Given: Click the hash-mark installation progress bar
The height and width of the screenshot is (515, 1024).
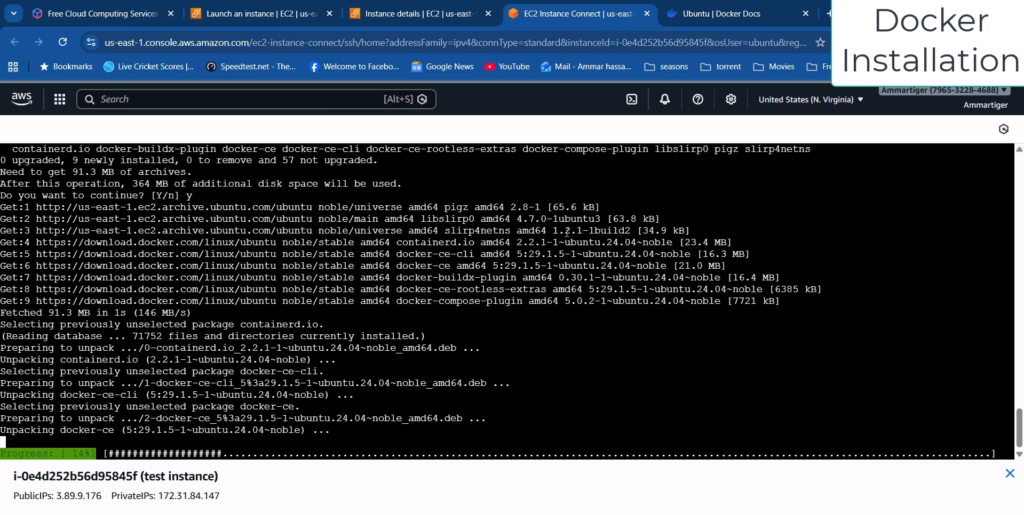Looking at the screenshot, I should pos(549,454).
